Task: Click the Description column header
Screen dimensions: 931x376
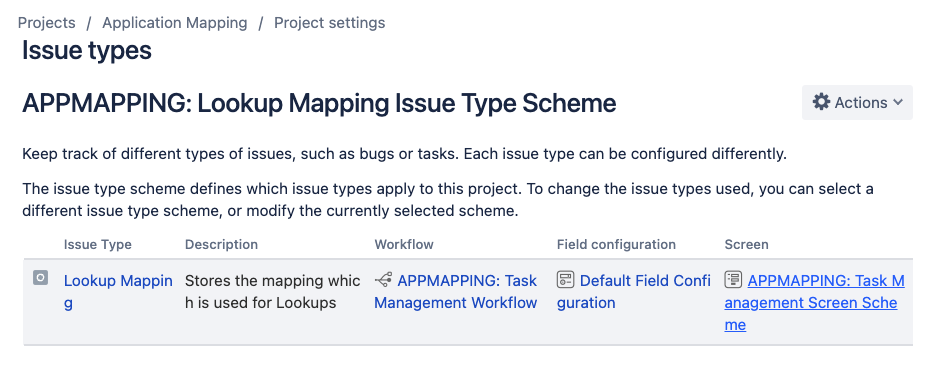Action: point(221,245)
